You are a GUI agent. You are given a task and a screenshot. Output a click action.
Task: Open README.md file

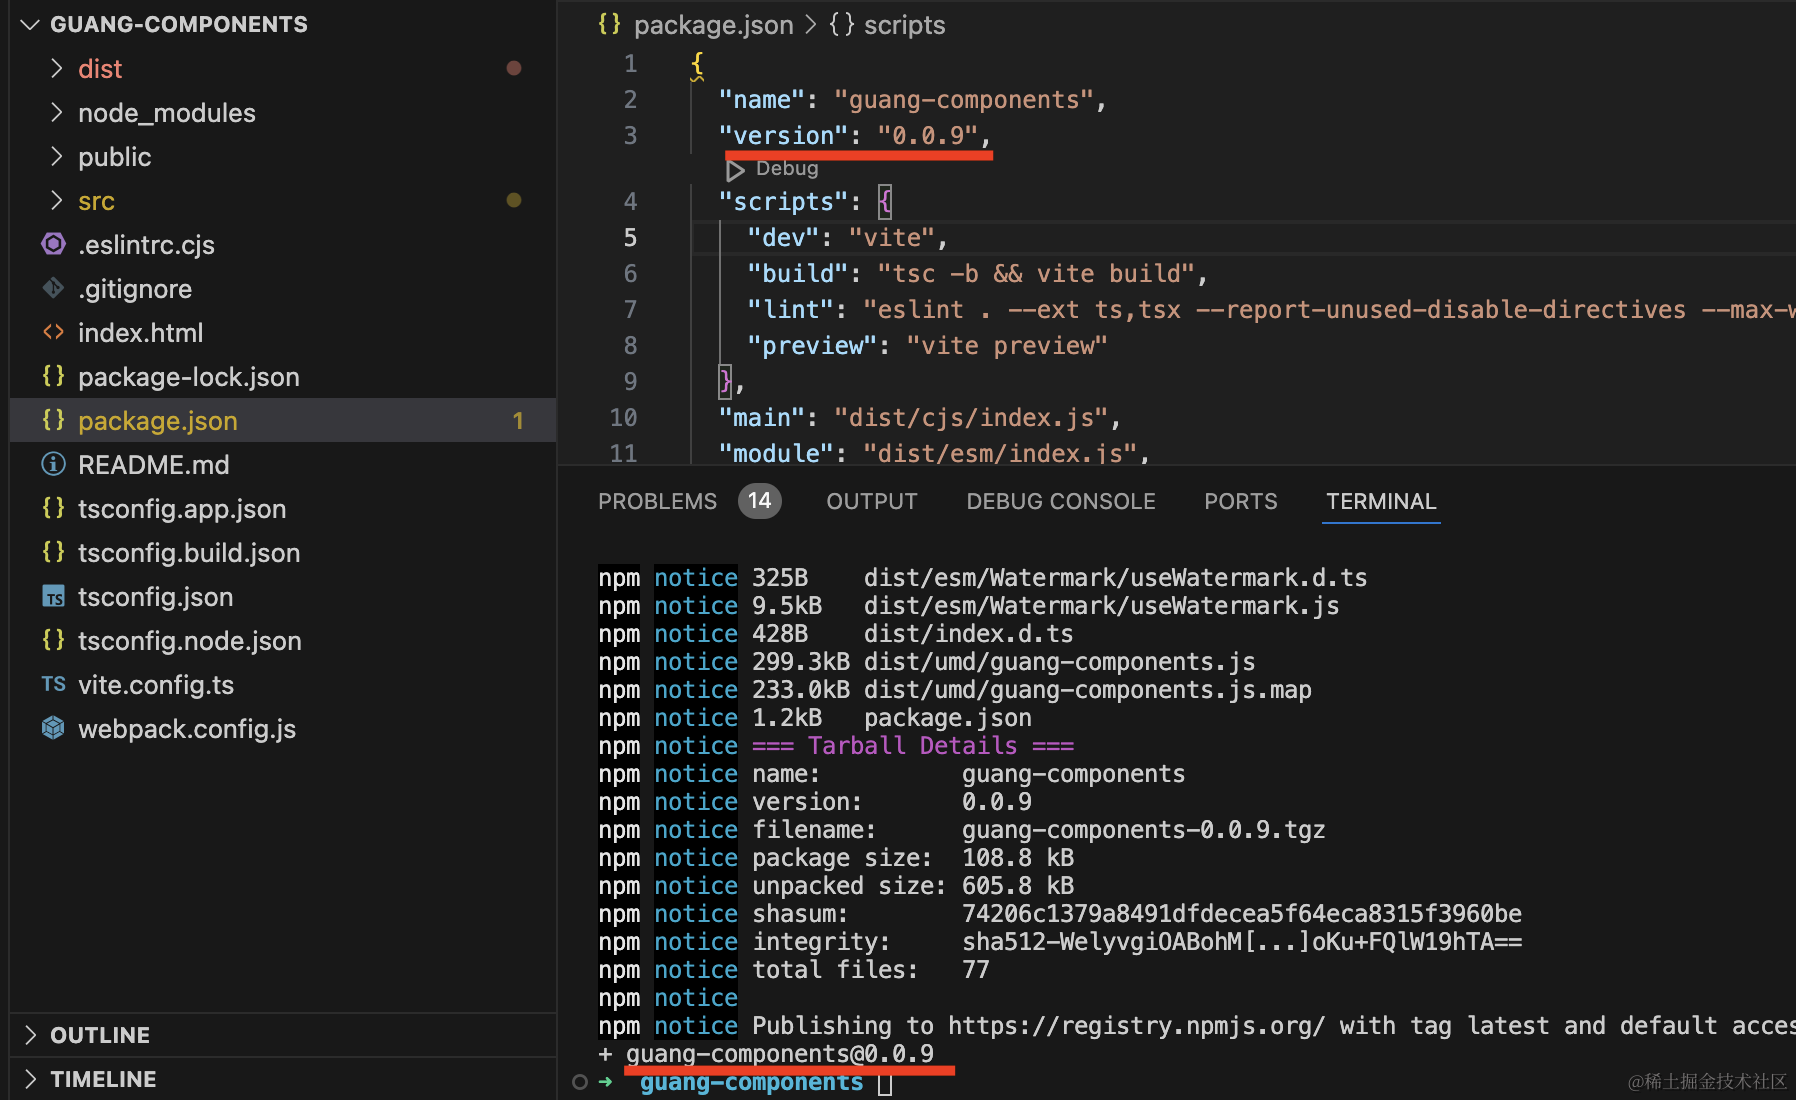pos(154,465)
